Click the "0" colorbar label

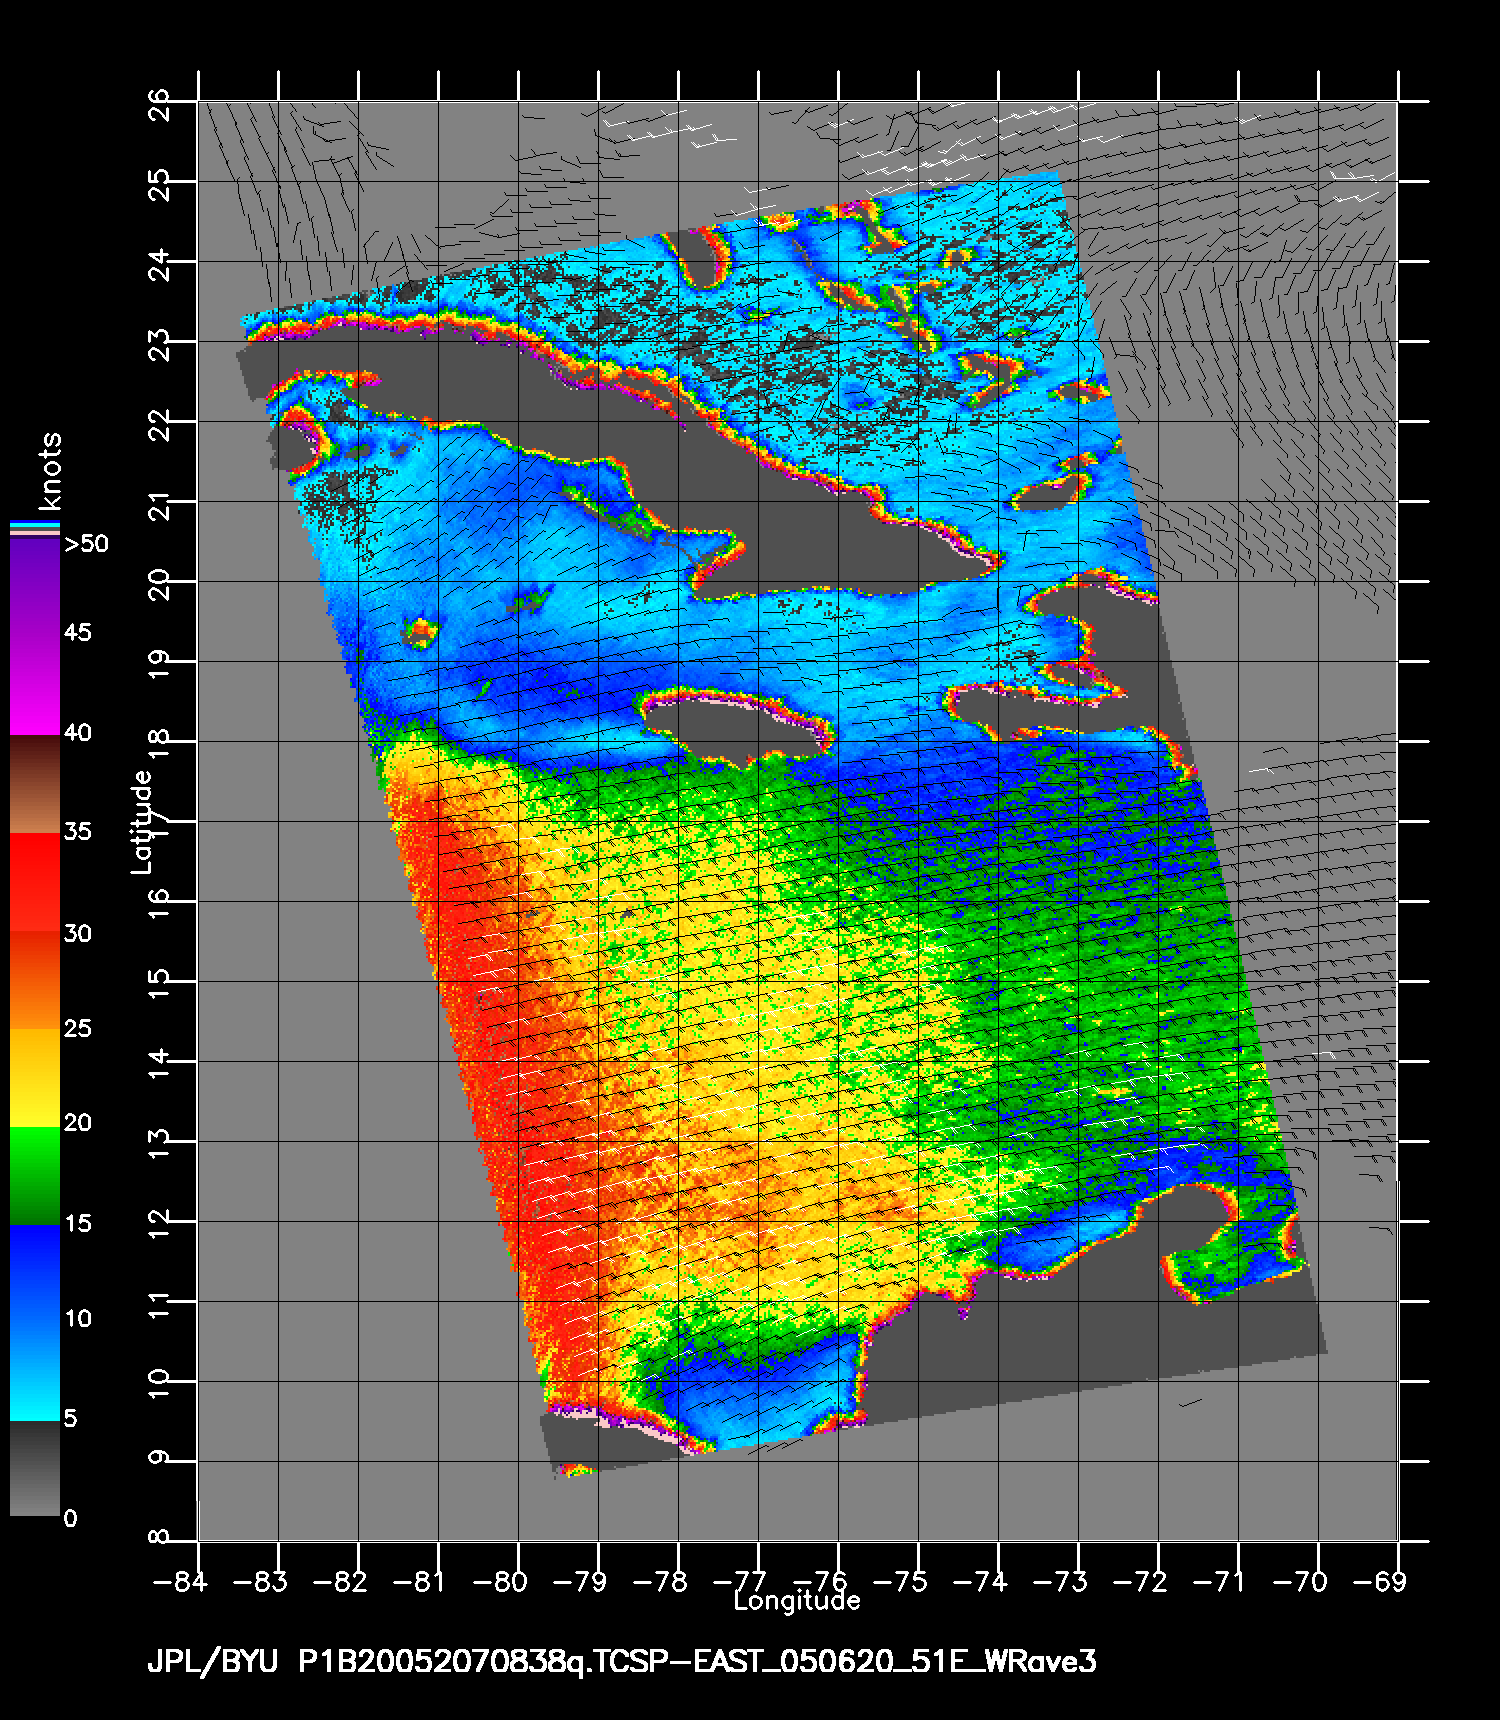(70, 1518)
